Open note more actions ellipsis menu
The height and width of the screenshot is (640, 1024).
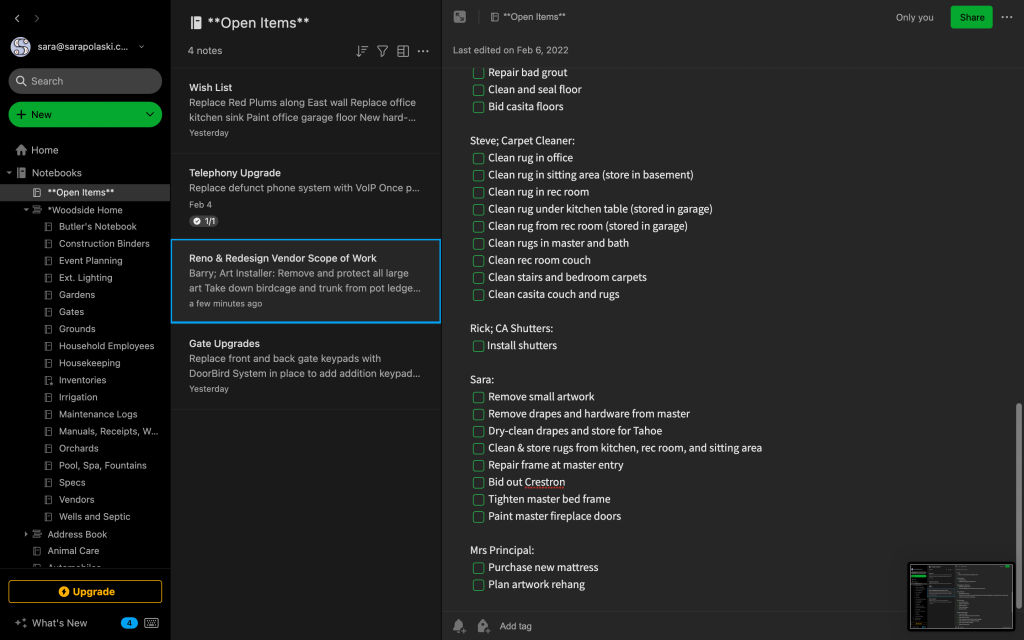tap(1006, 17)
